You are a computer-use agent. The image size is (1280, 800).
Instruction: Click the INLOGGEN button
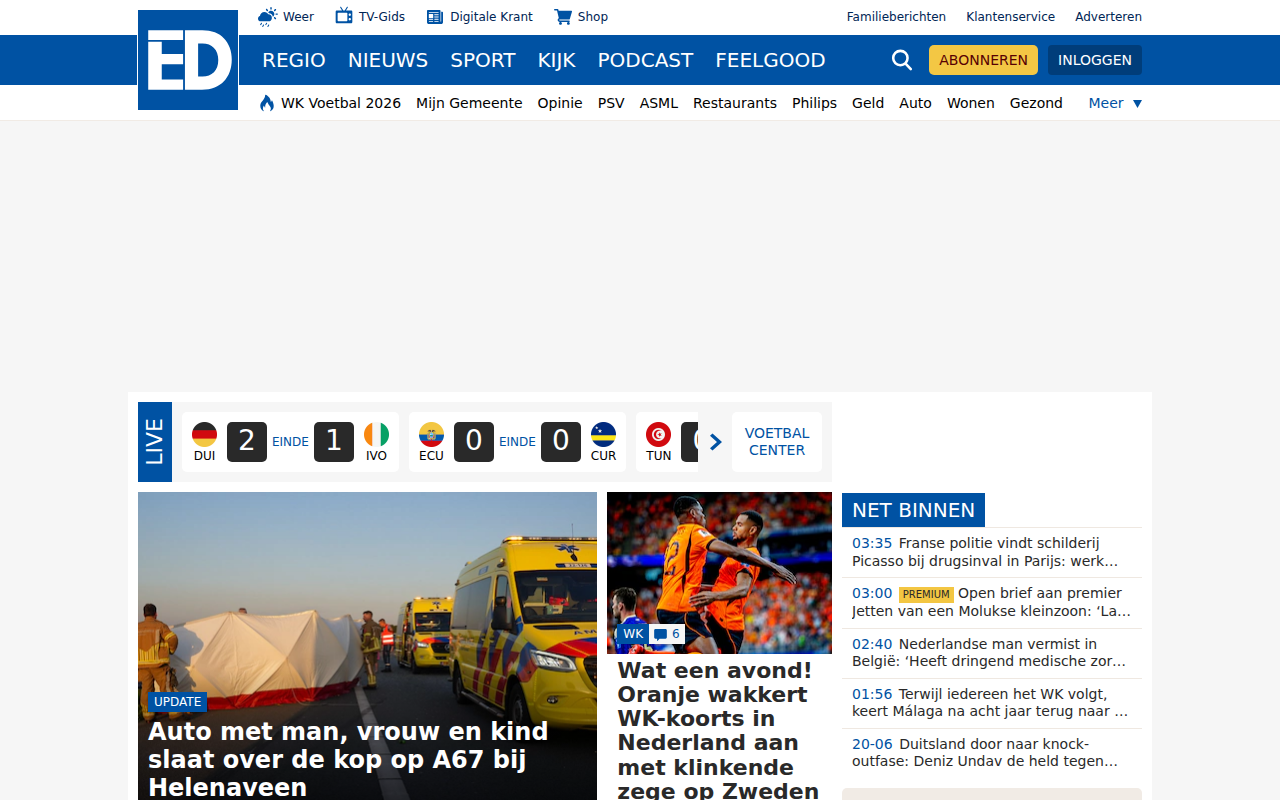coord(1095,60)
